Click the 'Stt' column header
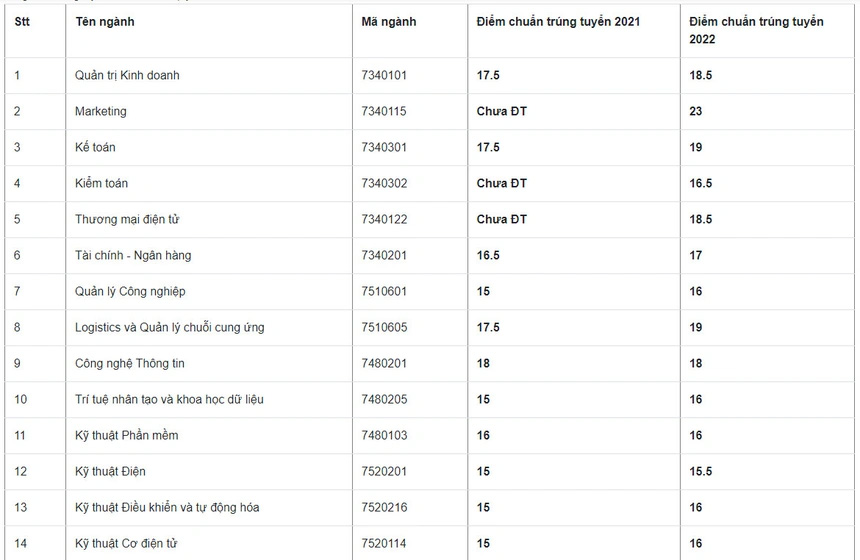The image size is (860, 560). [22, 22]
